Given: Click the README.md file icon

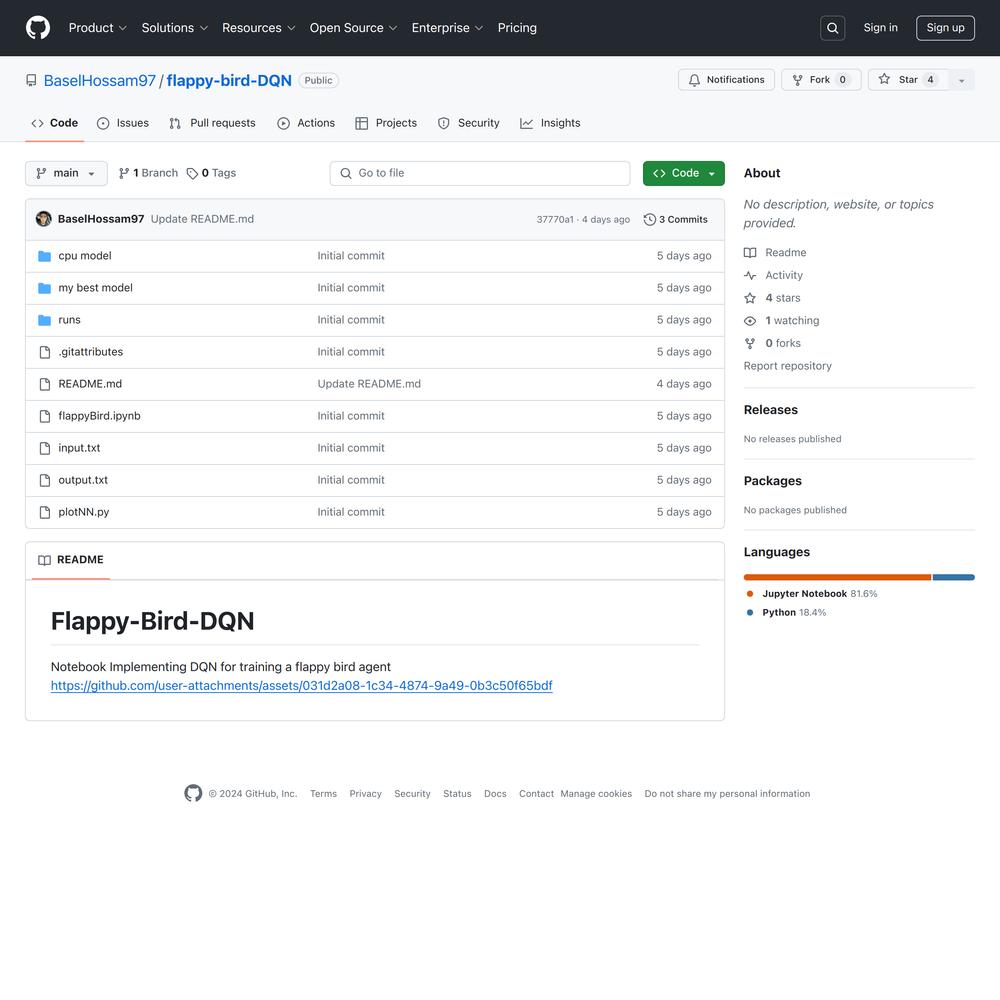Looking at the screenshot, I should 45,384.
